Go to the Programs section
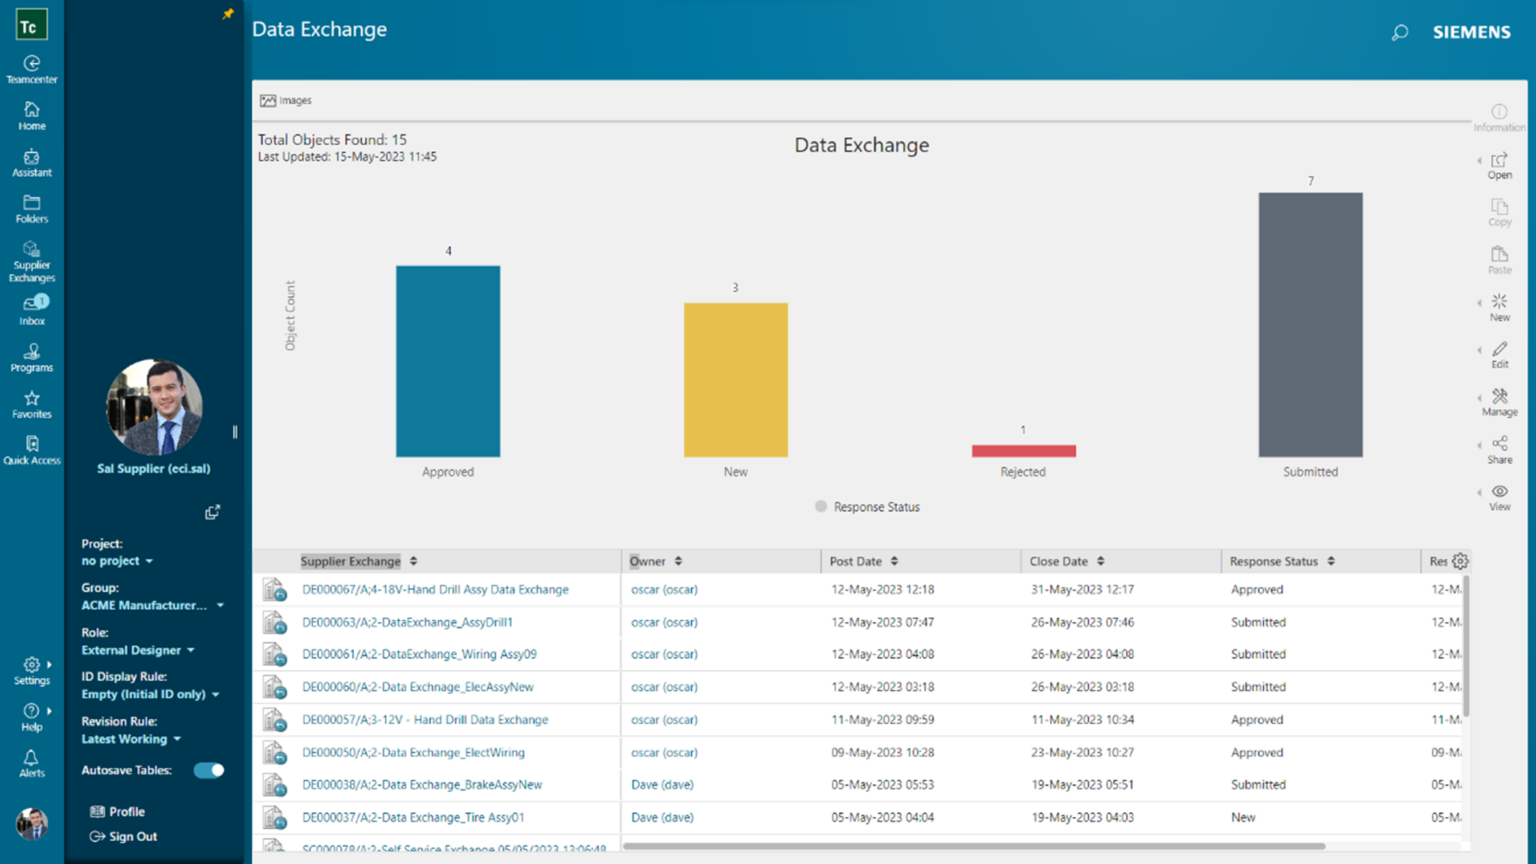The width and height of the screenshot is (1536, 864). pyautogui.click(x=31, y=356)
